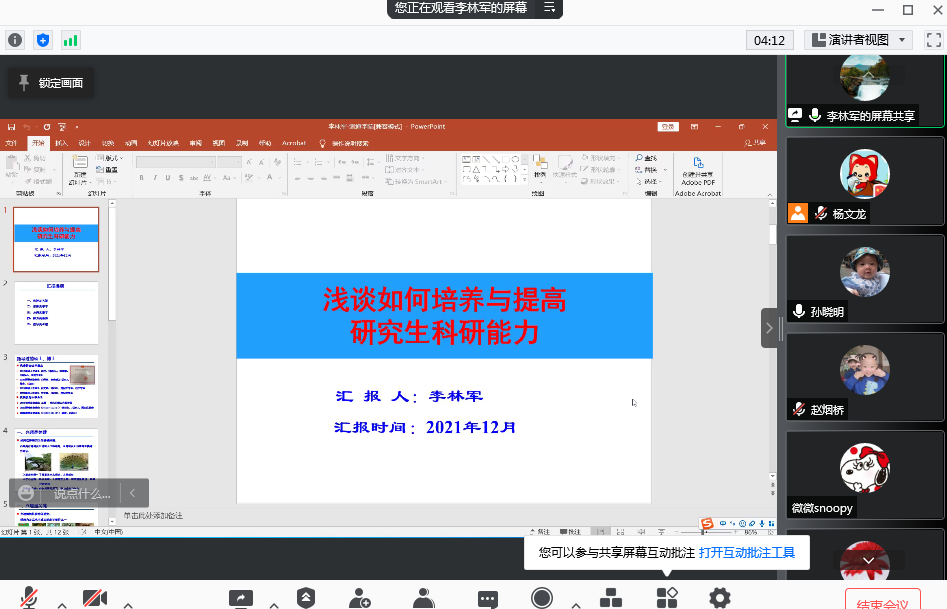Expand the microphone options arrow

click(x=62, y=604)
